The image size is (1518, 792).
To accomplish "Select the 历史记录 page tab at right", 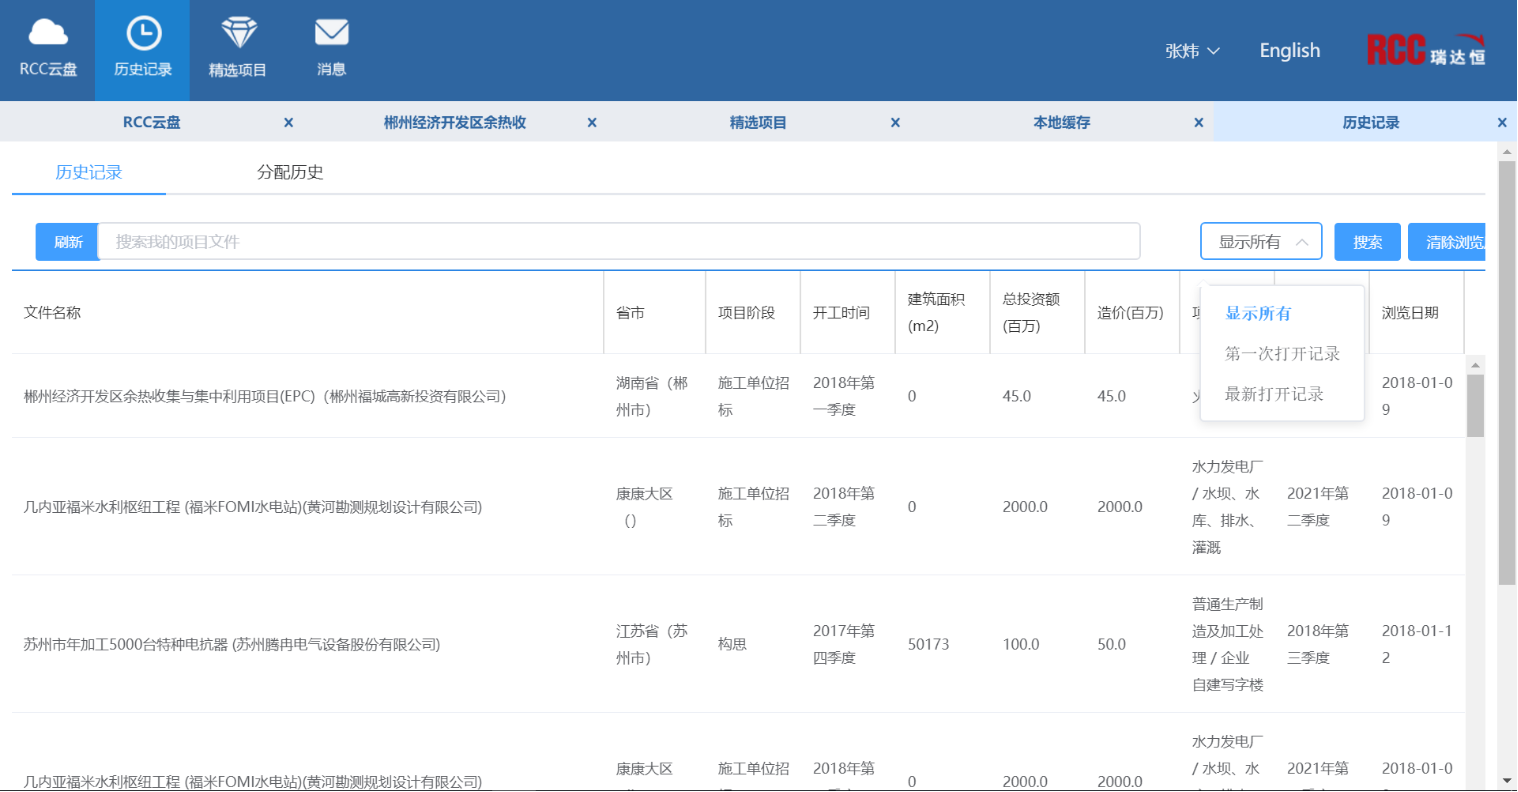I will tap(1371, 122).
